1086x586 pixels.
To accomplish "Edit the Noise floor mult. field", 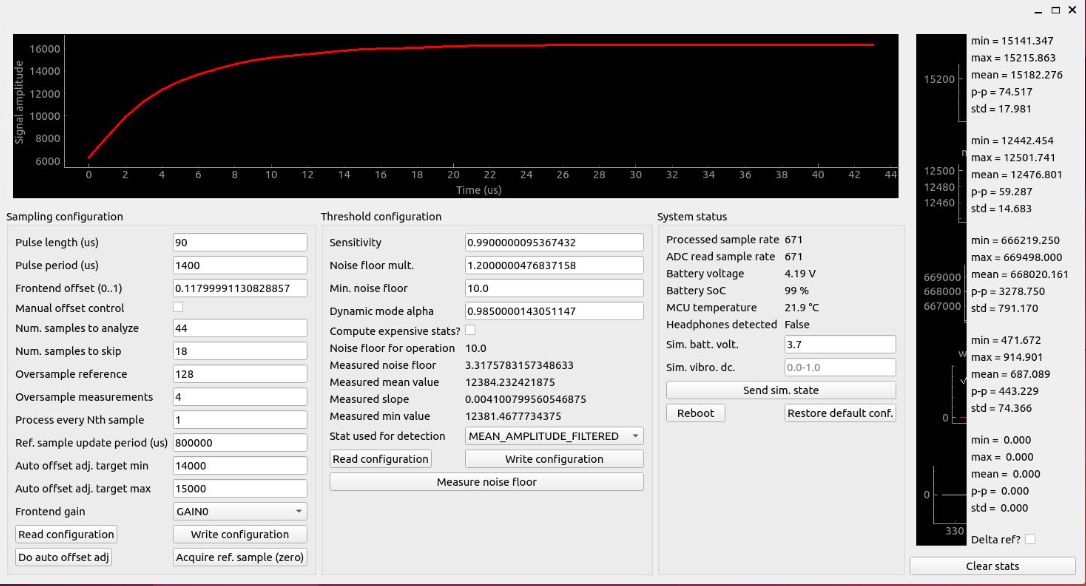I will click(554, 265).
